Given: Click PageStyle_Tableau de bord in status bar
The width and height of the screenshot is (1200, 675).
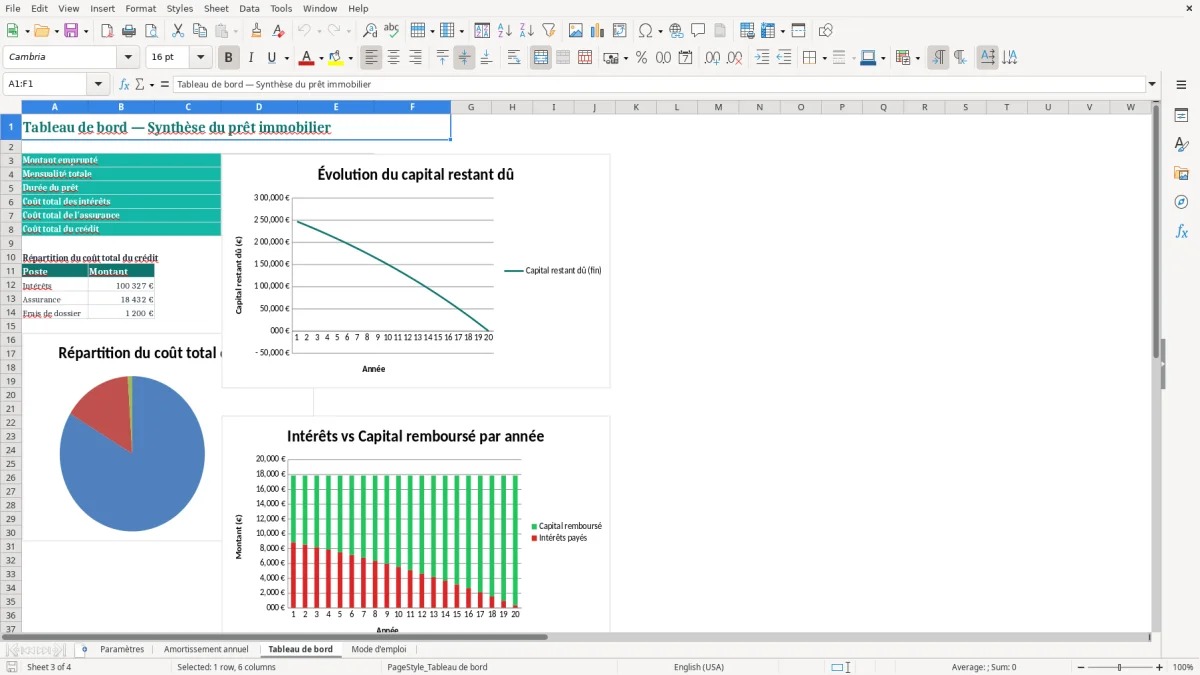Looking at the screenshot, I should (437, 667).
